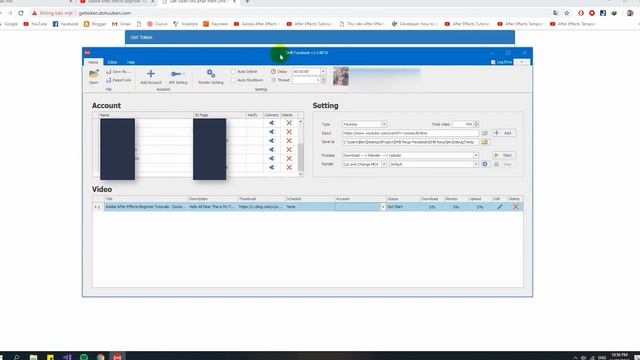The width and height of the screenshot is (640, 360).
Task: Open the Account dropdown in video row
Action: click(383, 207)
